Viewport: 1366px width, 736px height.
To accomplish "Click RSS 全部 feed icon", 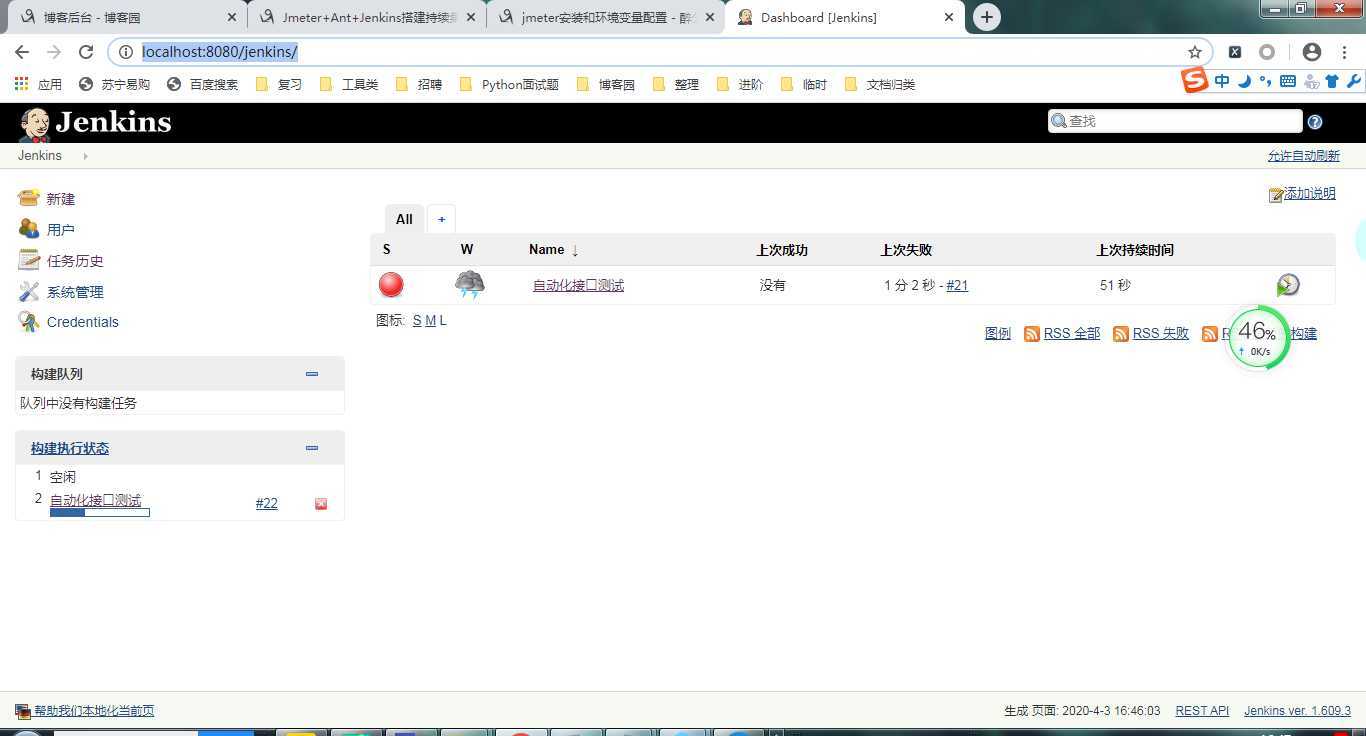I will coord(1032,334).
